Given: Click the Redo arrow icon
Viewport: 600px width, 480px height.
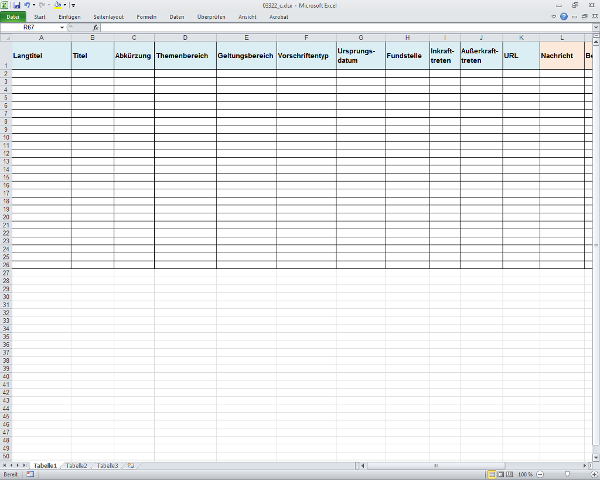Looking at the screenshot, I should pyautogui.click(x=43, y=5).
